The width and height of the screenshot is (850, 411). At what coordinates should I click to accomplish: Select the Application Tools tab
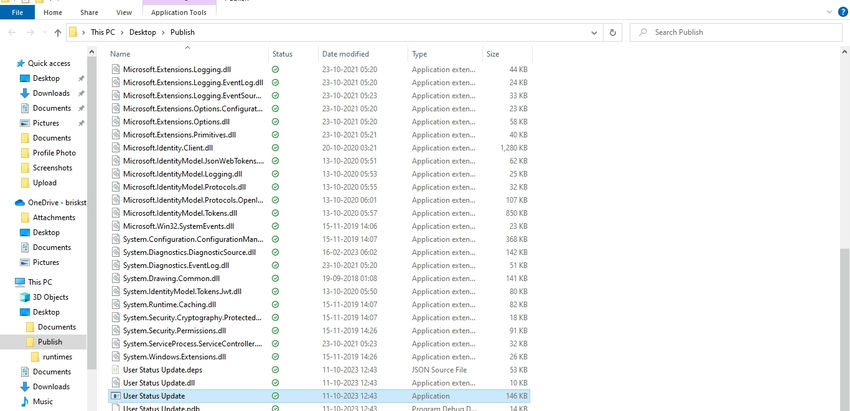178,12
